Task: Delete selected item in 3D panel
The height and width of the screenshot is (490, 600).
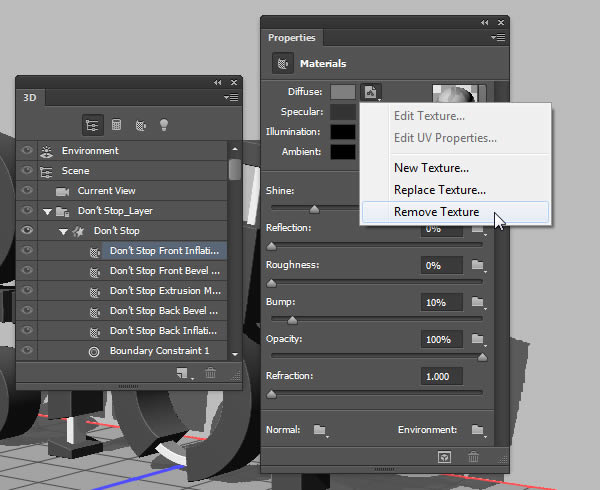Action: click(x=210, y=373)
